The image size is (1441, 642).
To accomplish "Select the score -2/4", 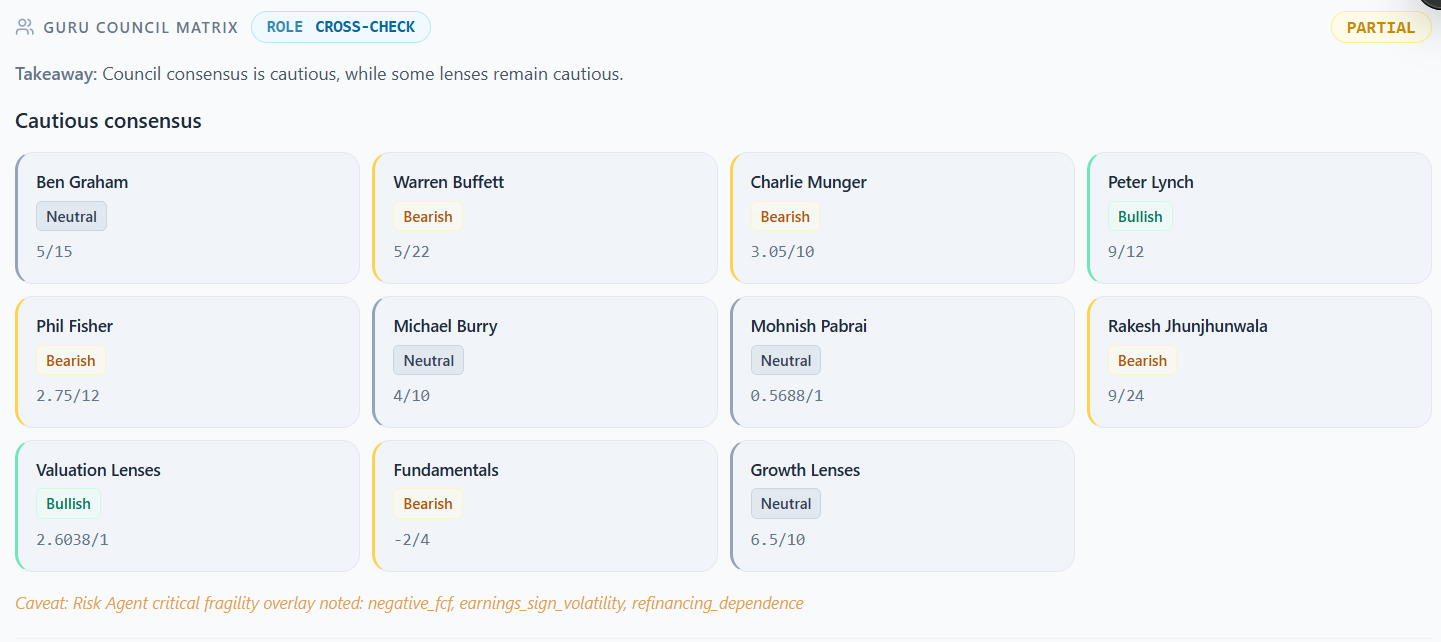I will tap(411, 540).
